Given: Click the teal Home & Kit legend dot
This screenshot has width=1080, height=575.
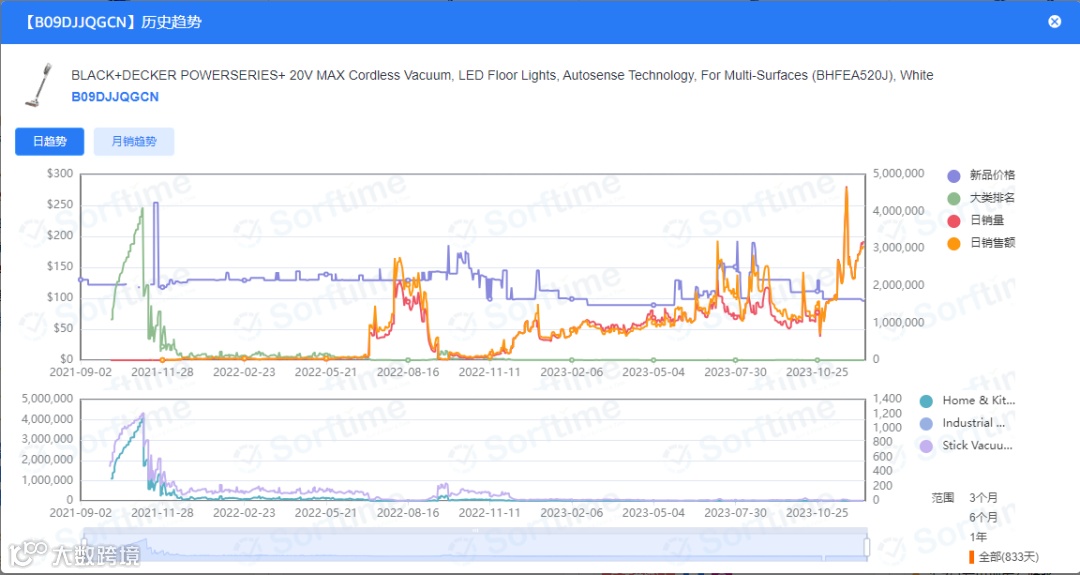Looking at the screenshot, I should coord(927,401).
